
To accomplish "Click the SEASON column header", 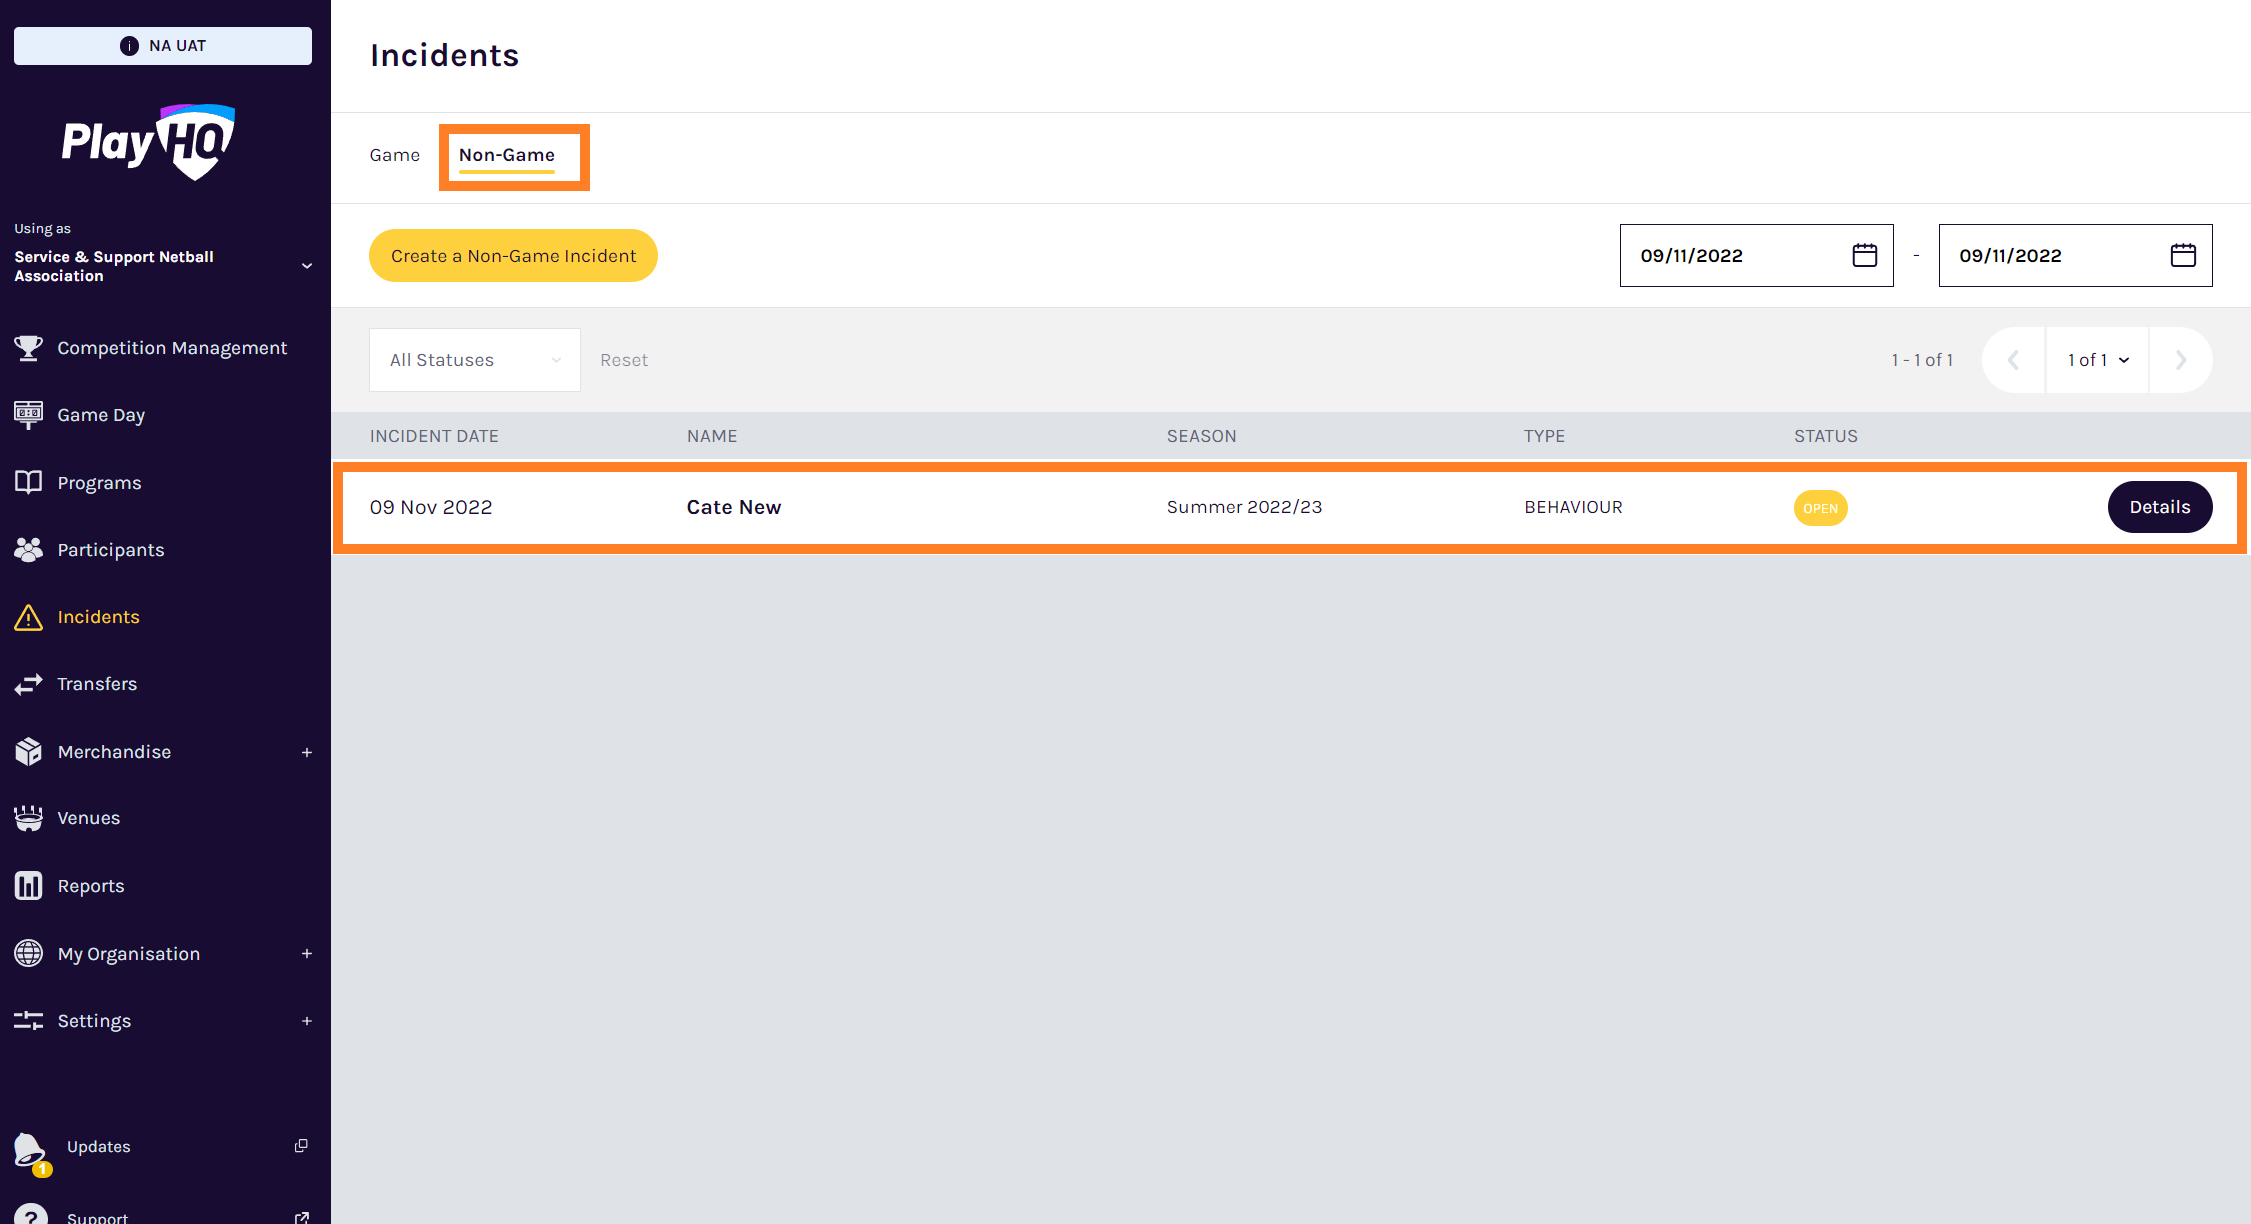I will tap(1201, 436).
